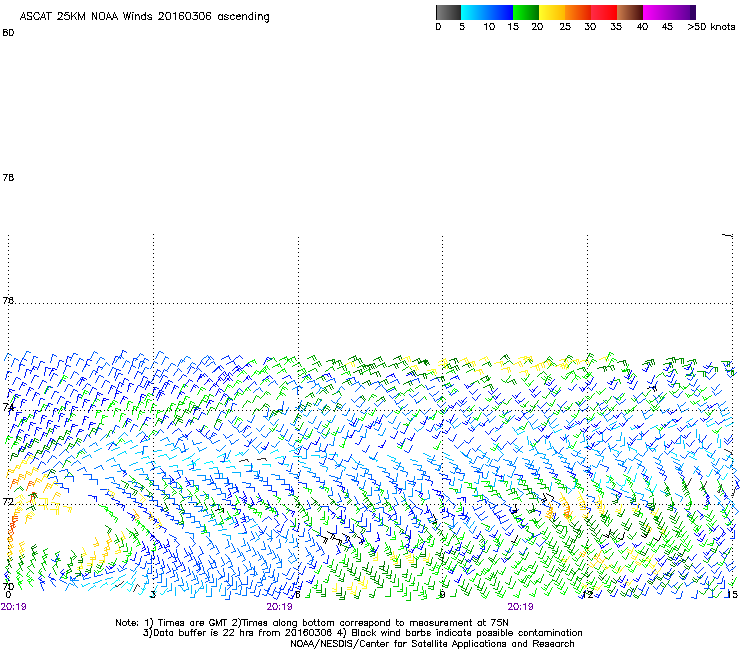Click the '25' label under the color bar
The height and width of the screenshot is (650, 740).
coord(565,26)
